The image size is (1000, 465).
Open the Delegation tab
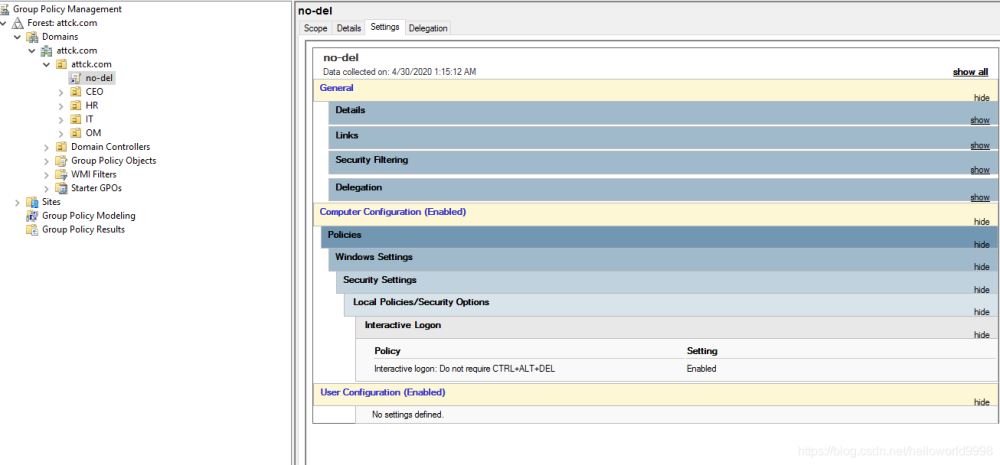[428, 28]
